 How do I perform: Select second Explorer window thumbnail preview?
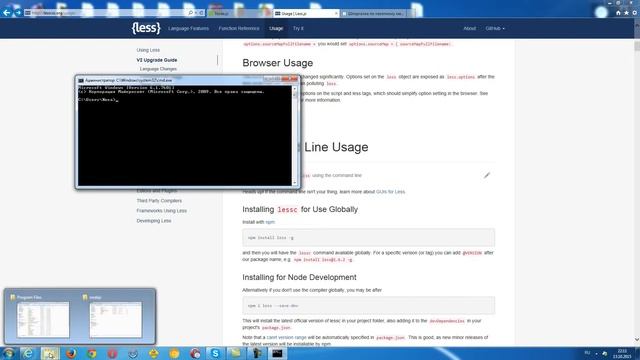tap(116, 319)
